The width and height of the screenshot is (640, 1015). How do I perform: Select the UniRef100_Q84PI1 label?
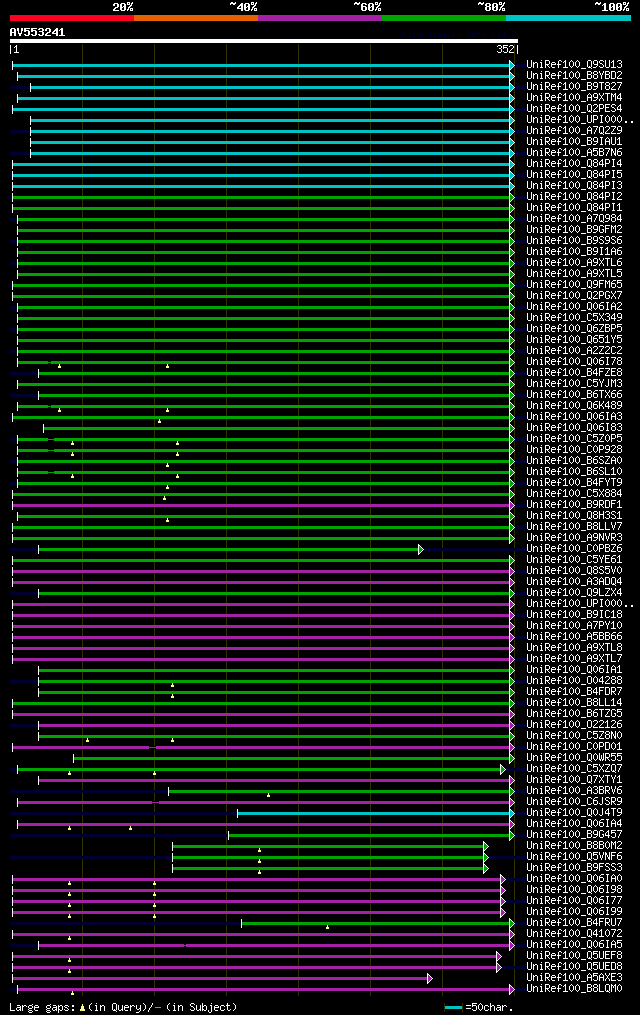click(x=574, y=208)
